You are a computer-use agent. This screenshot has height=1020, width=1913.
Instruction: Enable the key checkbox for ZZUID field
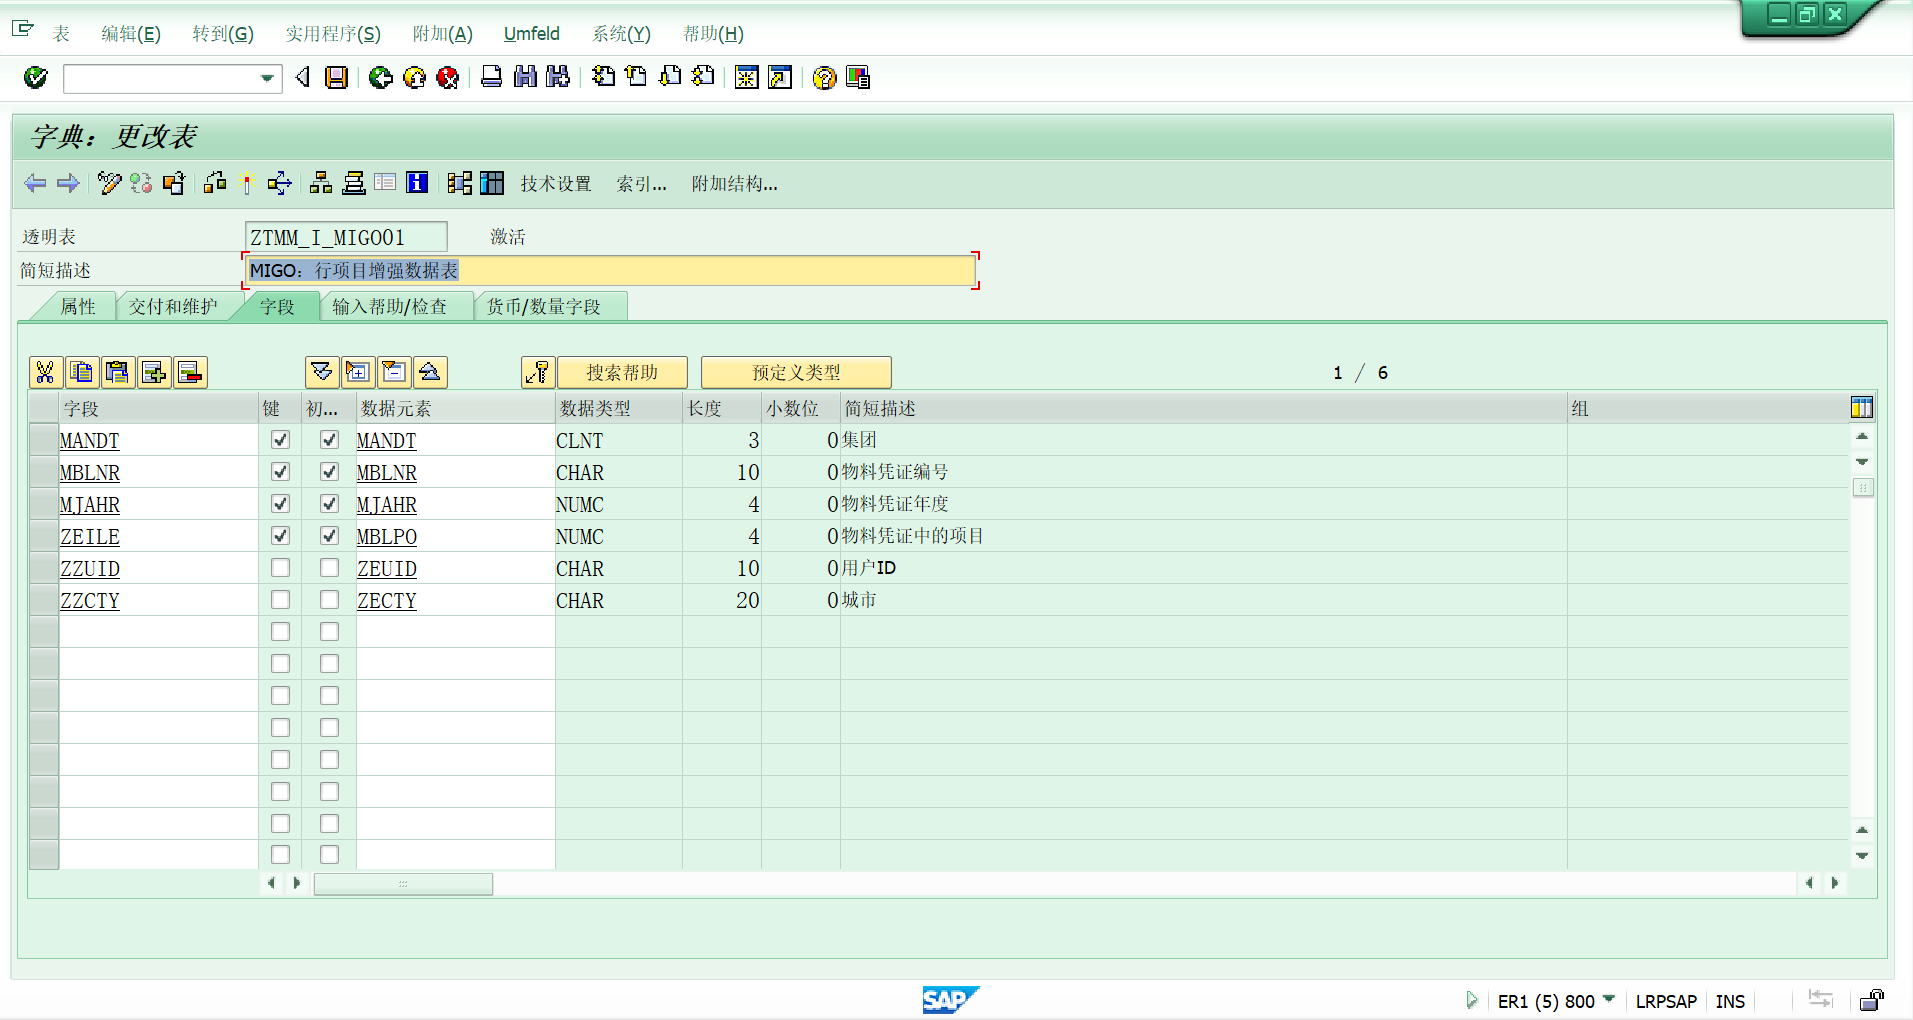[280, 567]
